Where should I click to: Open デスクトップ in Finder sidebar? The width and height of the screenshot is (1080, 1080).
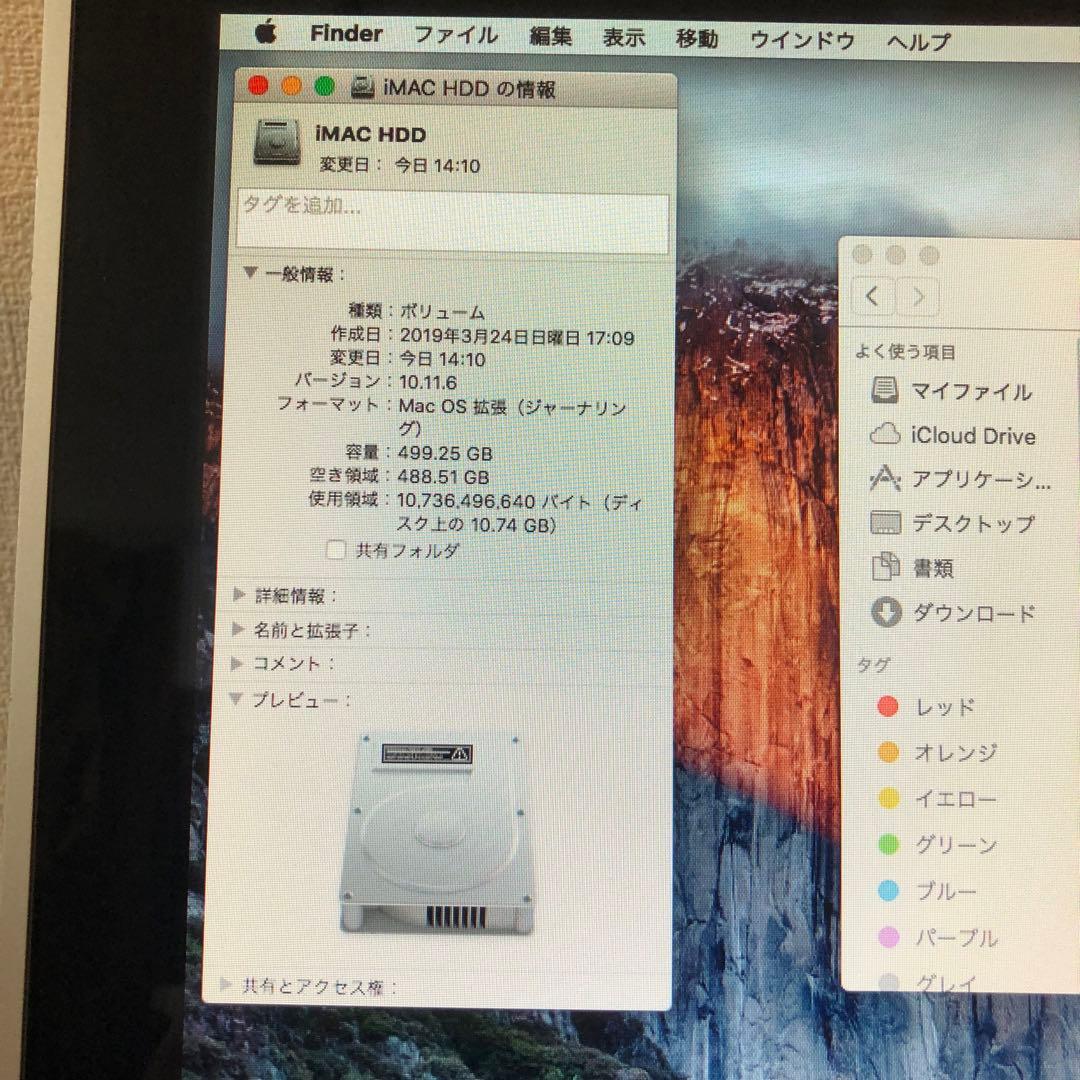tap(953, 523)
